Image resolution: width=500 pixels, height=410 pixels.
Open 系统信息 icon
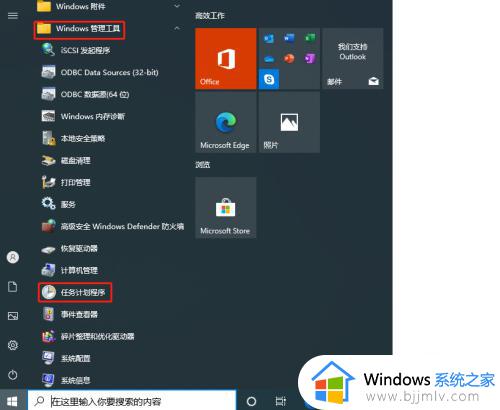[x=48, y=380]
